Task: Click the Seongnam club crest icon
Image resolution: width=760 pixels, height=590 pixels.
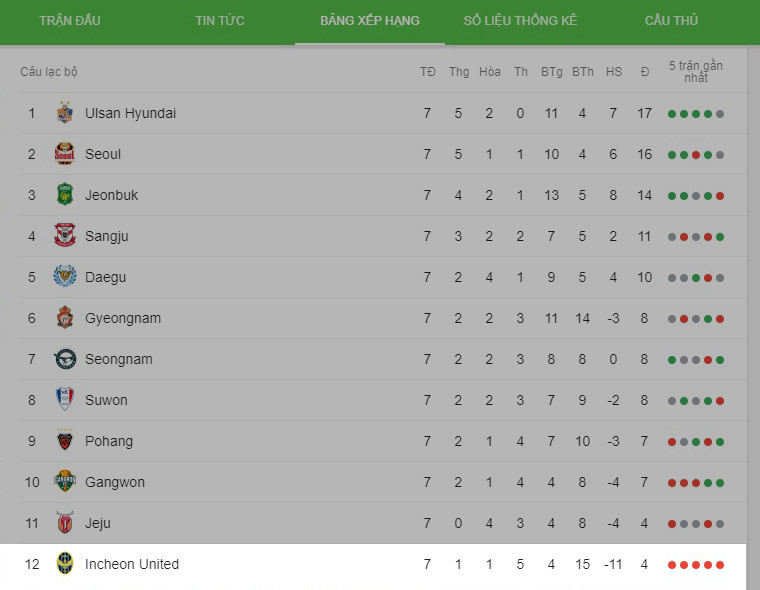Action: [x=65, y=359]
